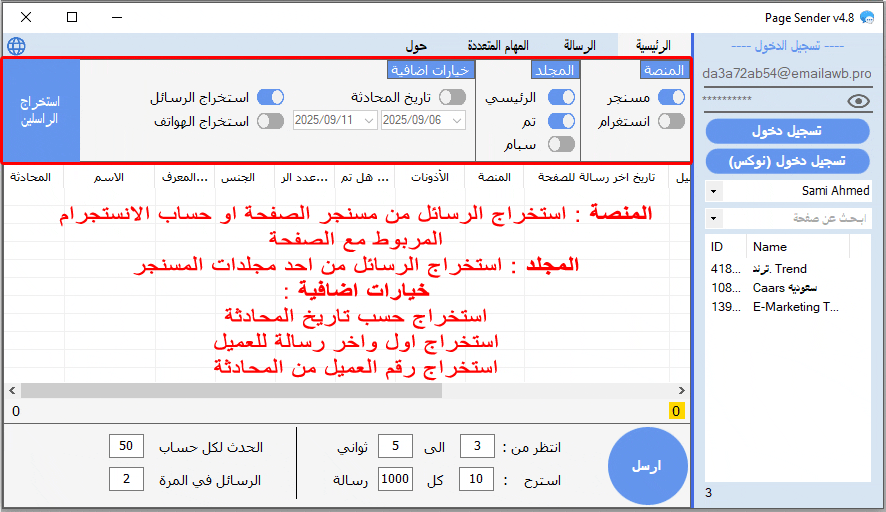The image size is (886, 512).
Task: Click the round ارسل send button
Action: 648,466
